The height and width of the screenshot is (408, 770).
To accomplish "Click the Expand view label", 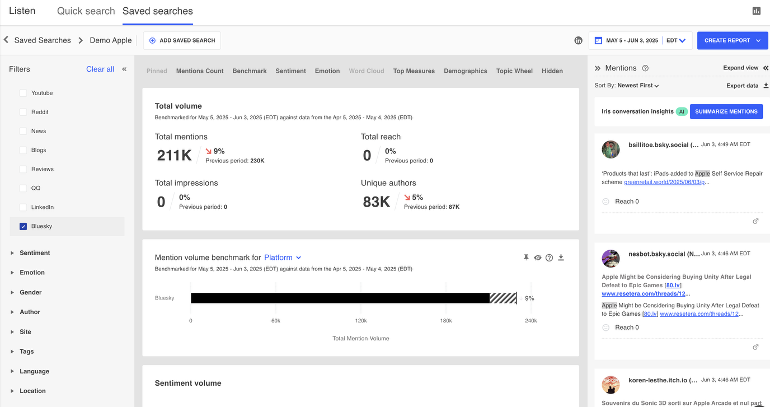I will [x=741, y=68].
